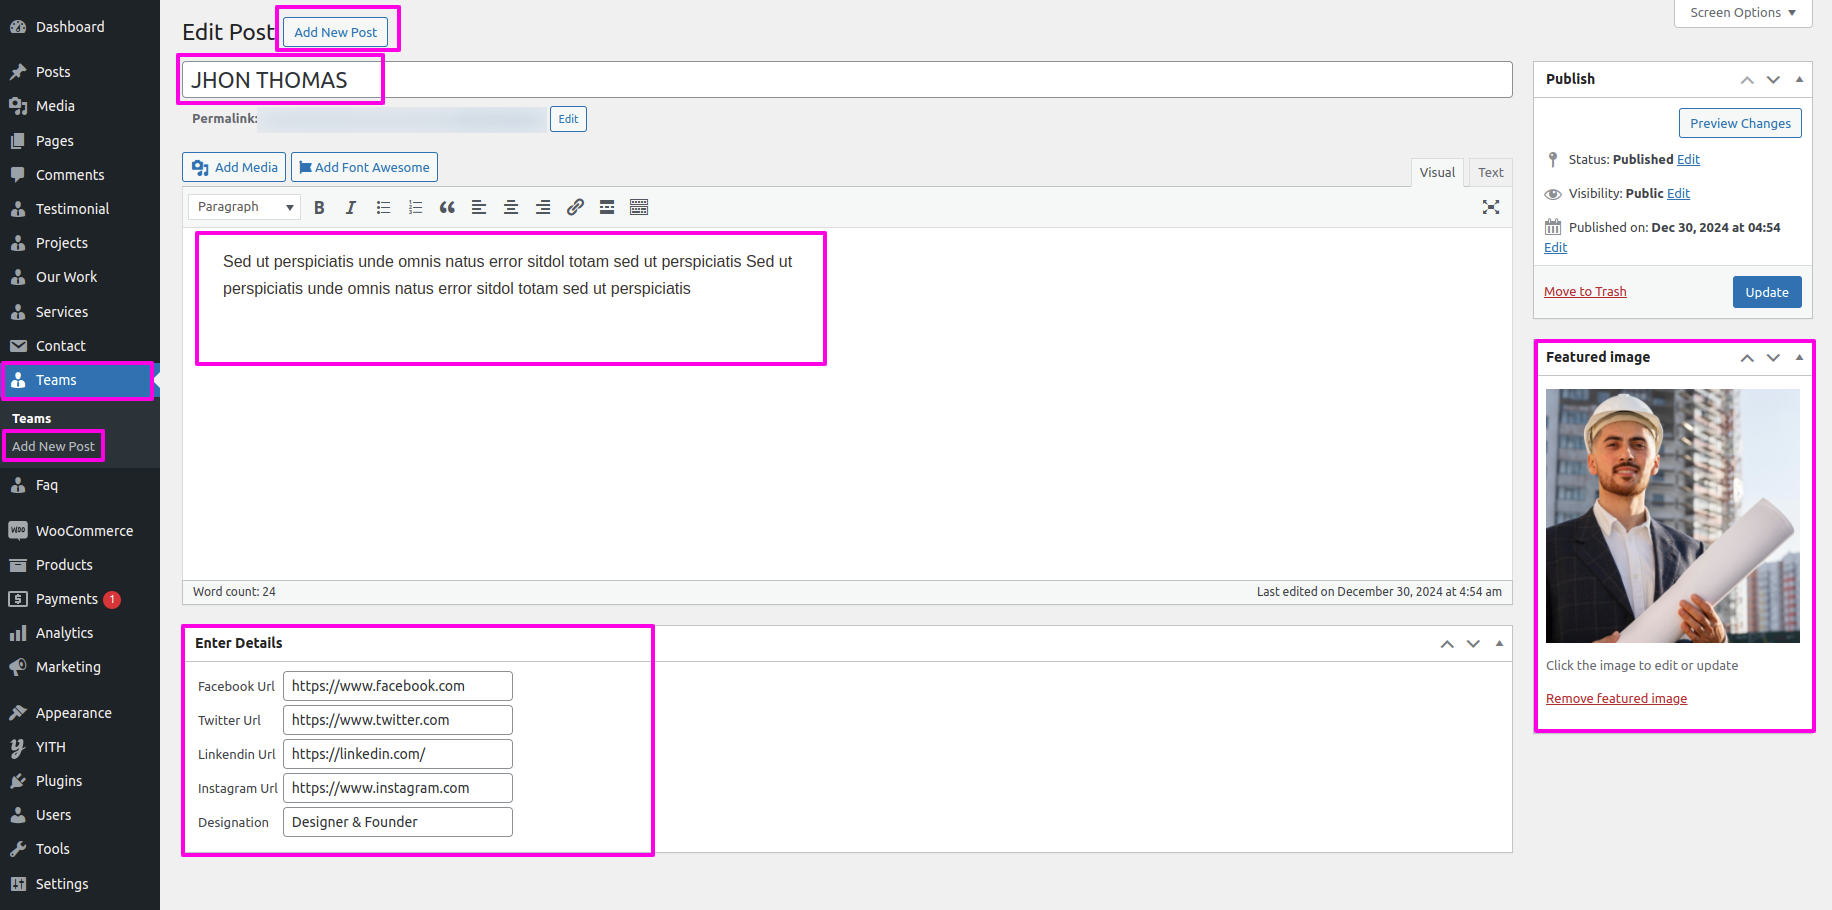Click the Move to Trash link
The height and width of the screenshot is (910, 1832).
[x=1585, y=292]
